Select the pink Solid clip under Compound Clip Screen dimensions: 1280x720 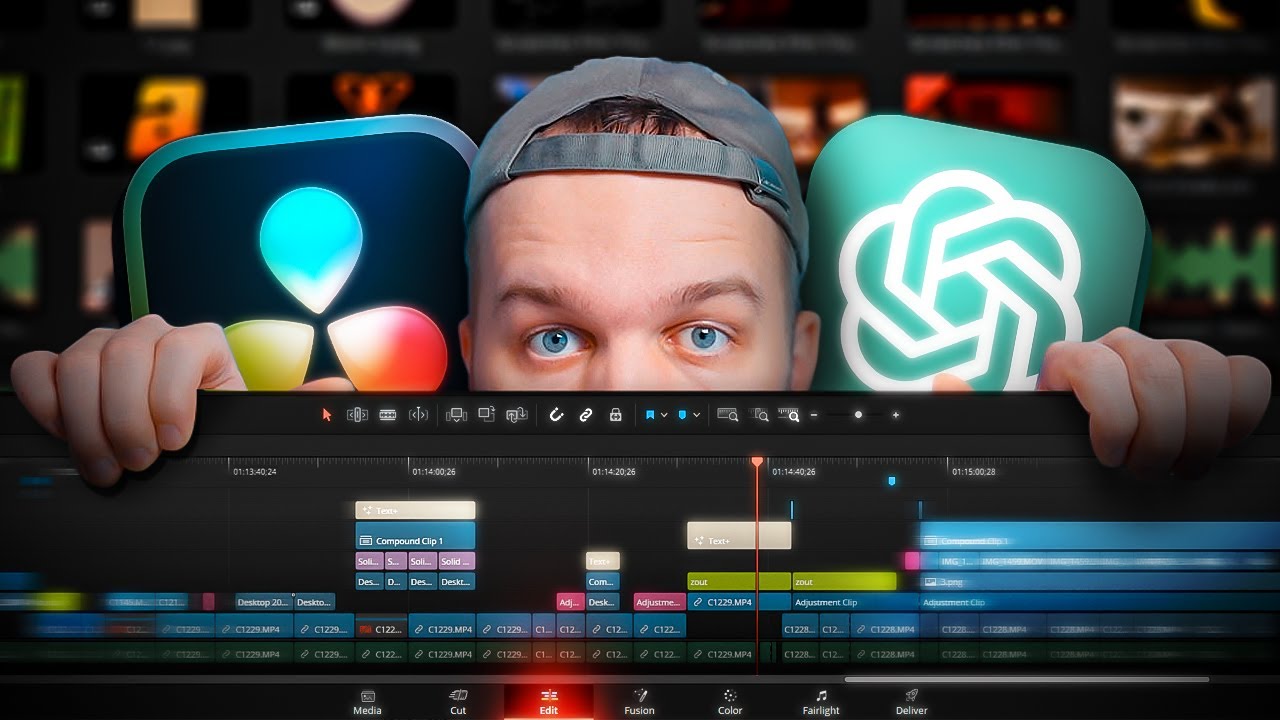tap(457, 561)
